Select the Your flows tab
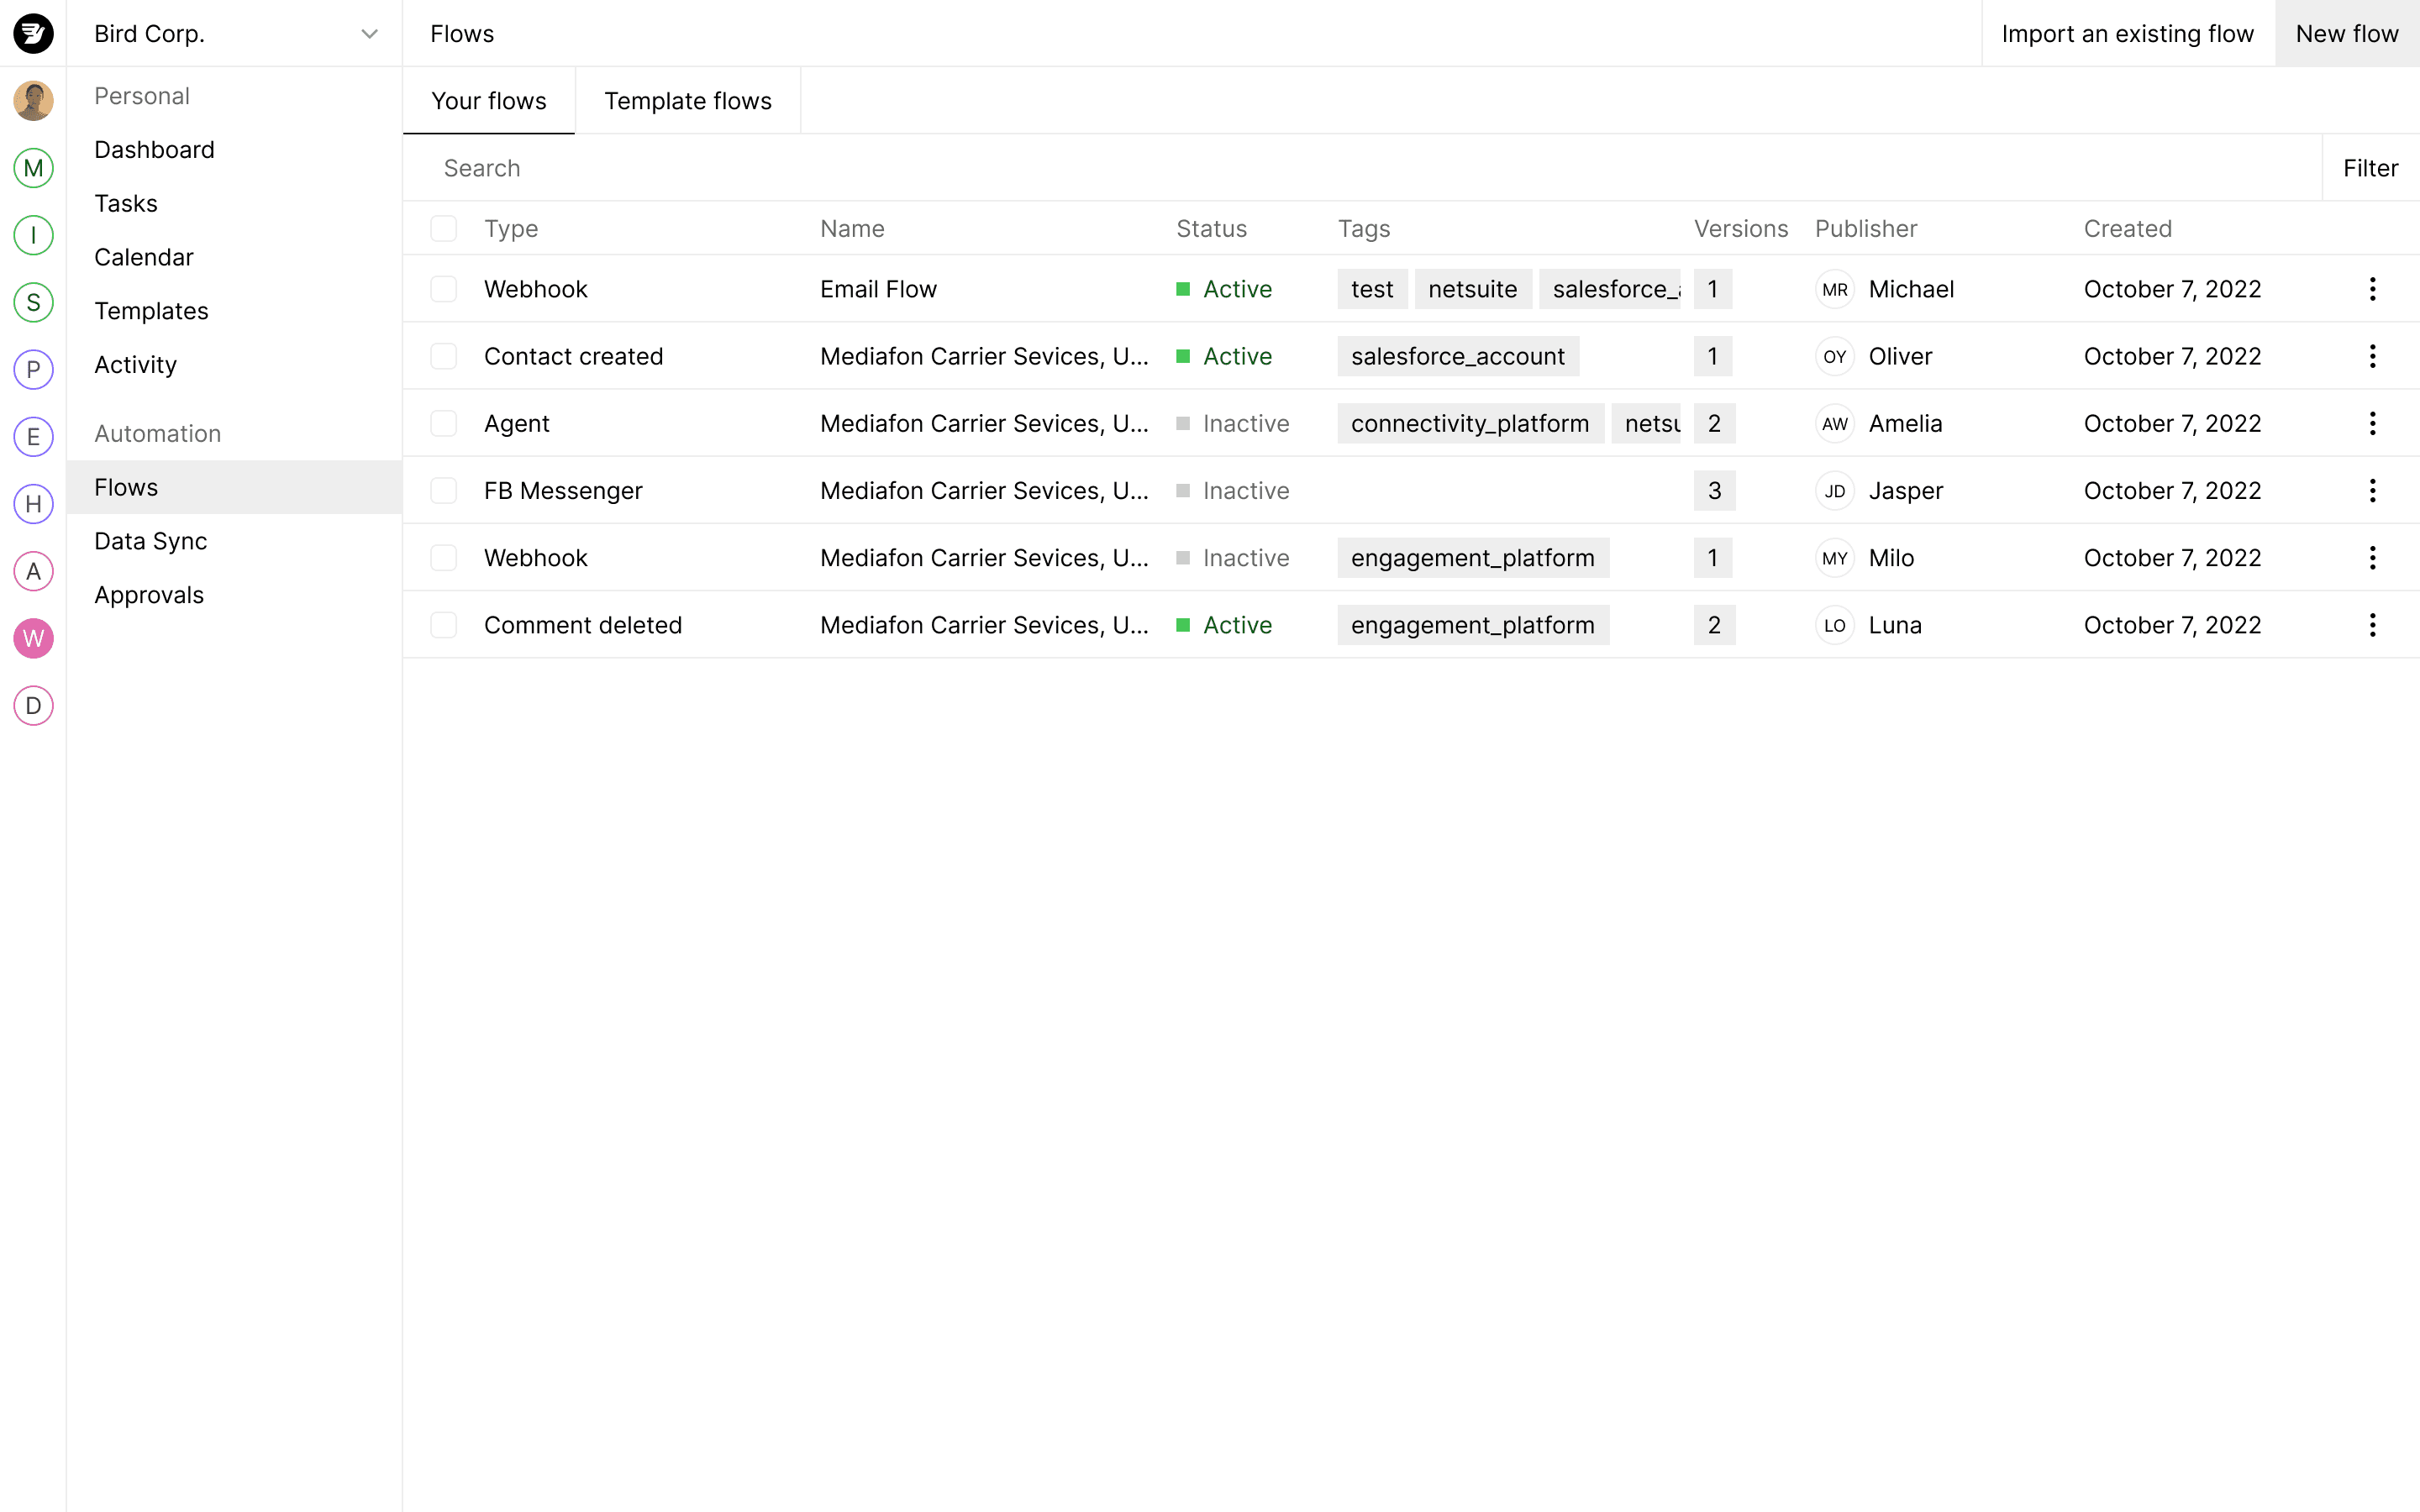 point(488,99)
